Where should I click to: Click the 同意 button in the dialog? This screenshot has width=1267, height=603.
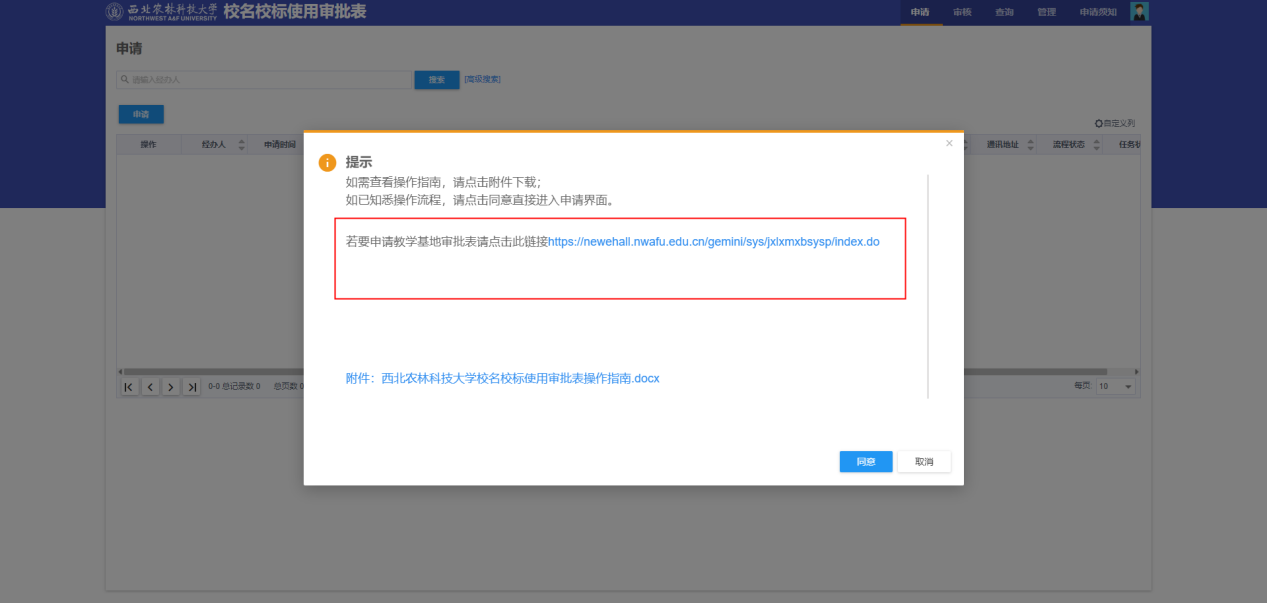click(866, 461)
